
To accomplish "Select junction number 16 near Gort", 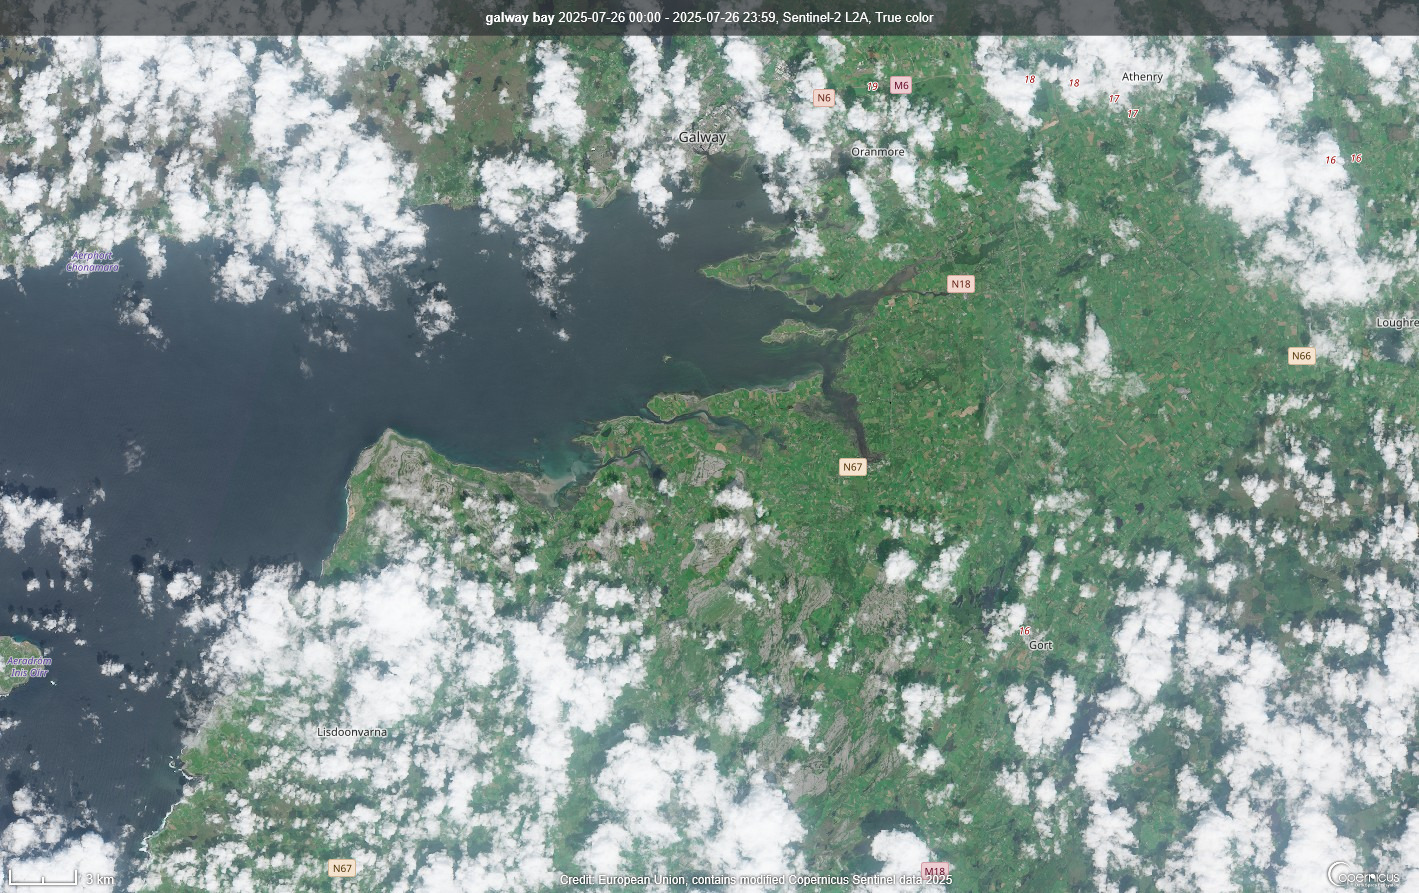I will (1024, 631).
